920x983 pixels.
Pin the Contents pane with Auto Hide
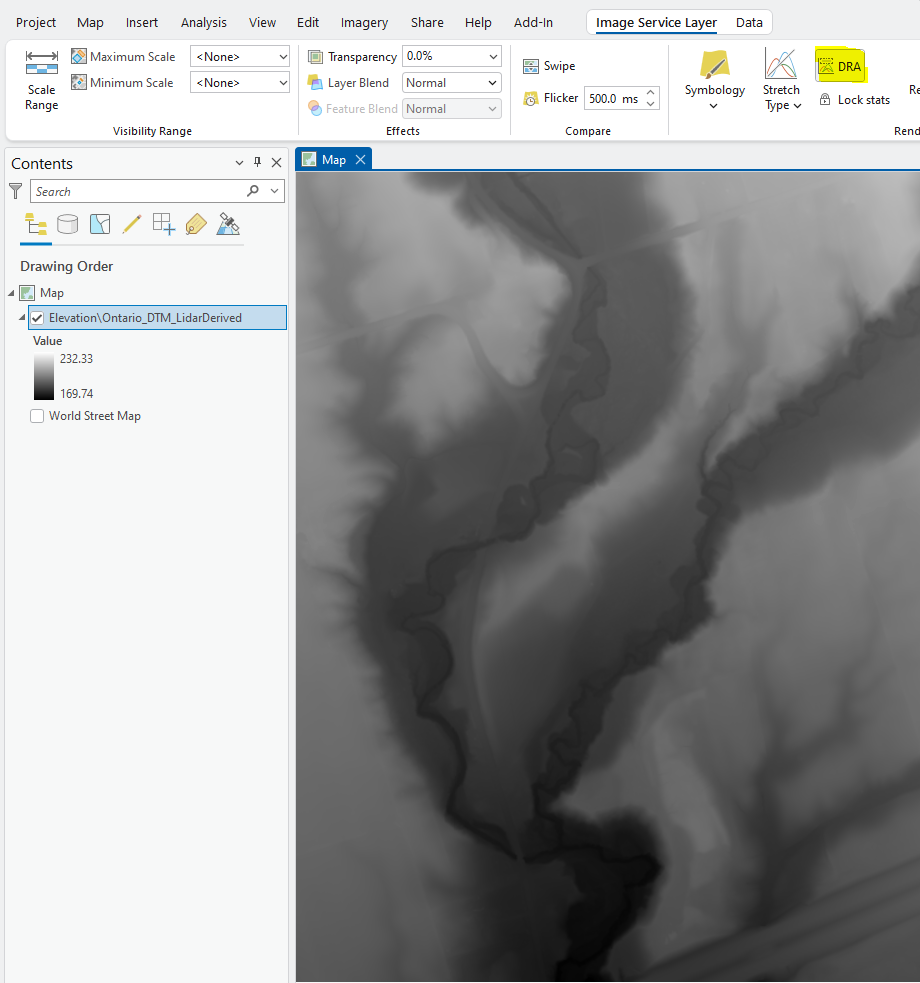pos(257,162)
